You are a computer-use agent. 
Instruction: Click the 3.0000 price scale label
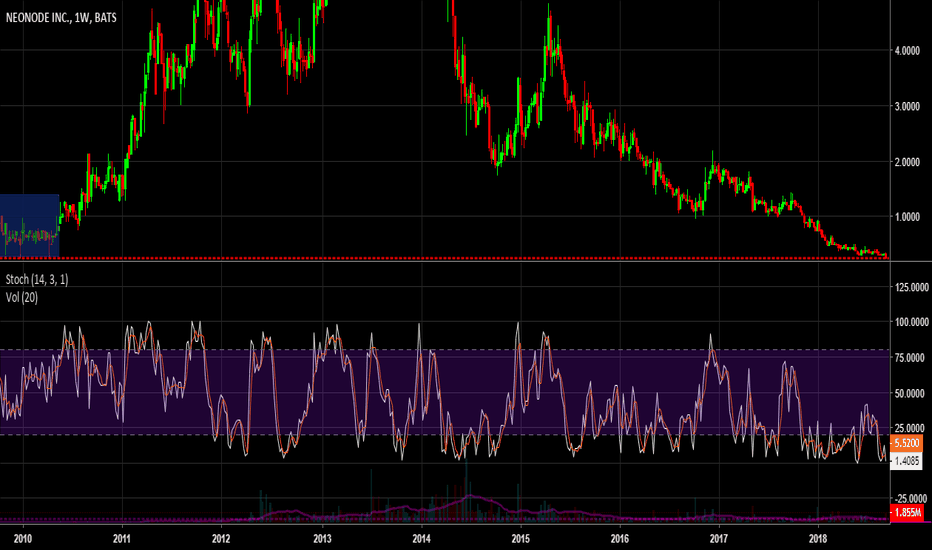[x=908, y=106]
